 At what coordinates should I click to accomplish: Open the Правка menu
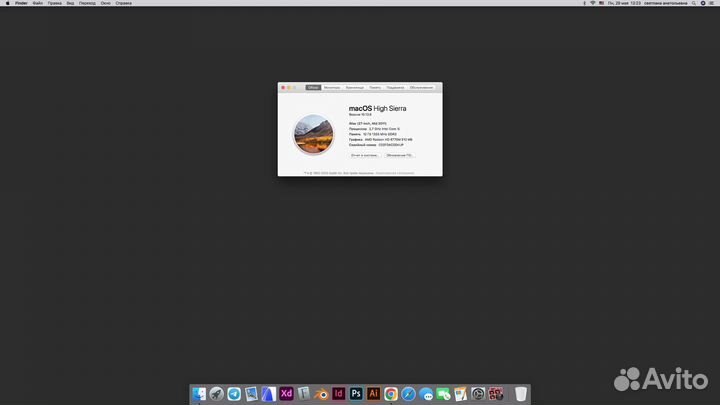click(x=55, y=3)
